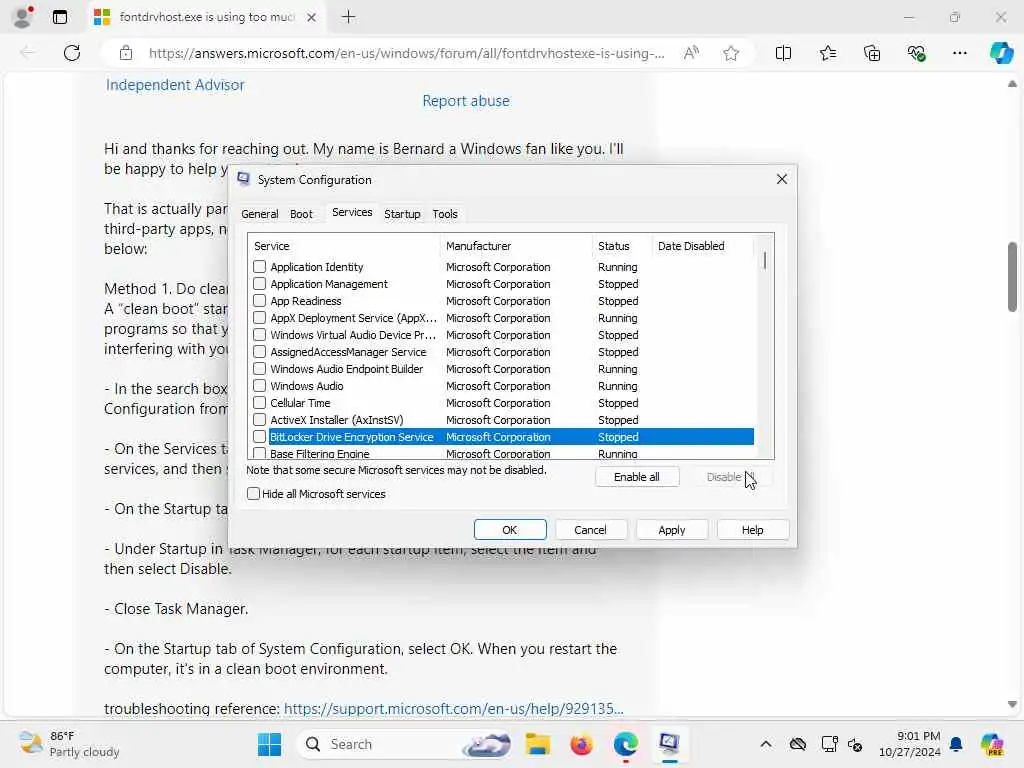Switch to the General tab

(259, 214)
